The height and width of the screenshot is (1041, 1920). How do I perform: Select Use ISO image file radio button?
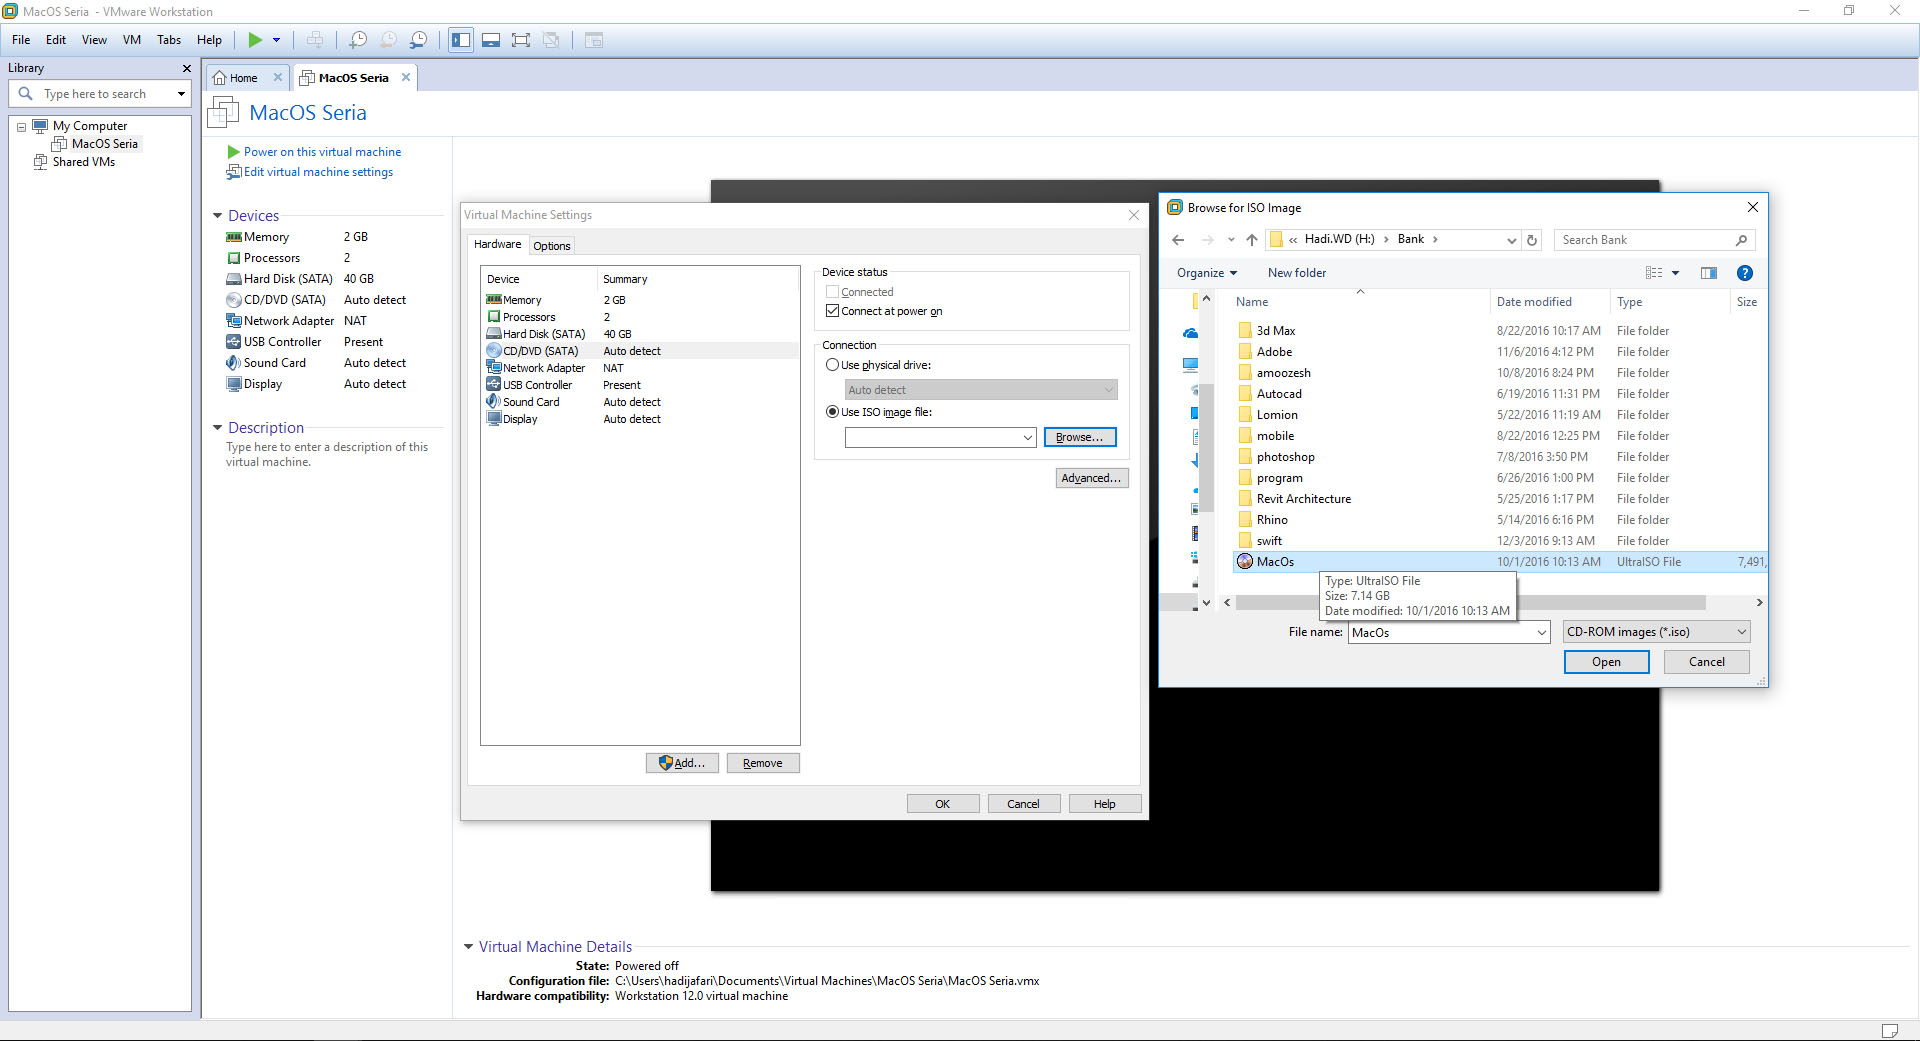coord(832,412)
